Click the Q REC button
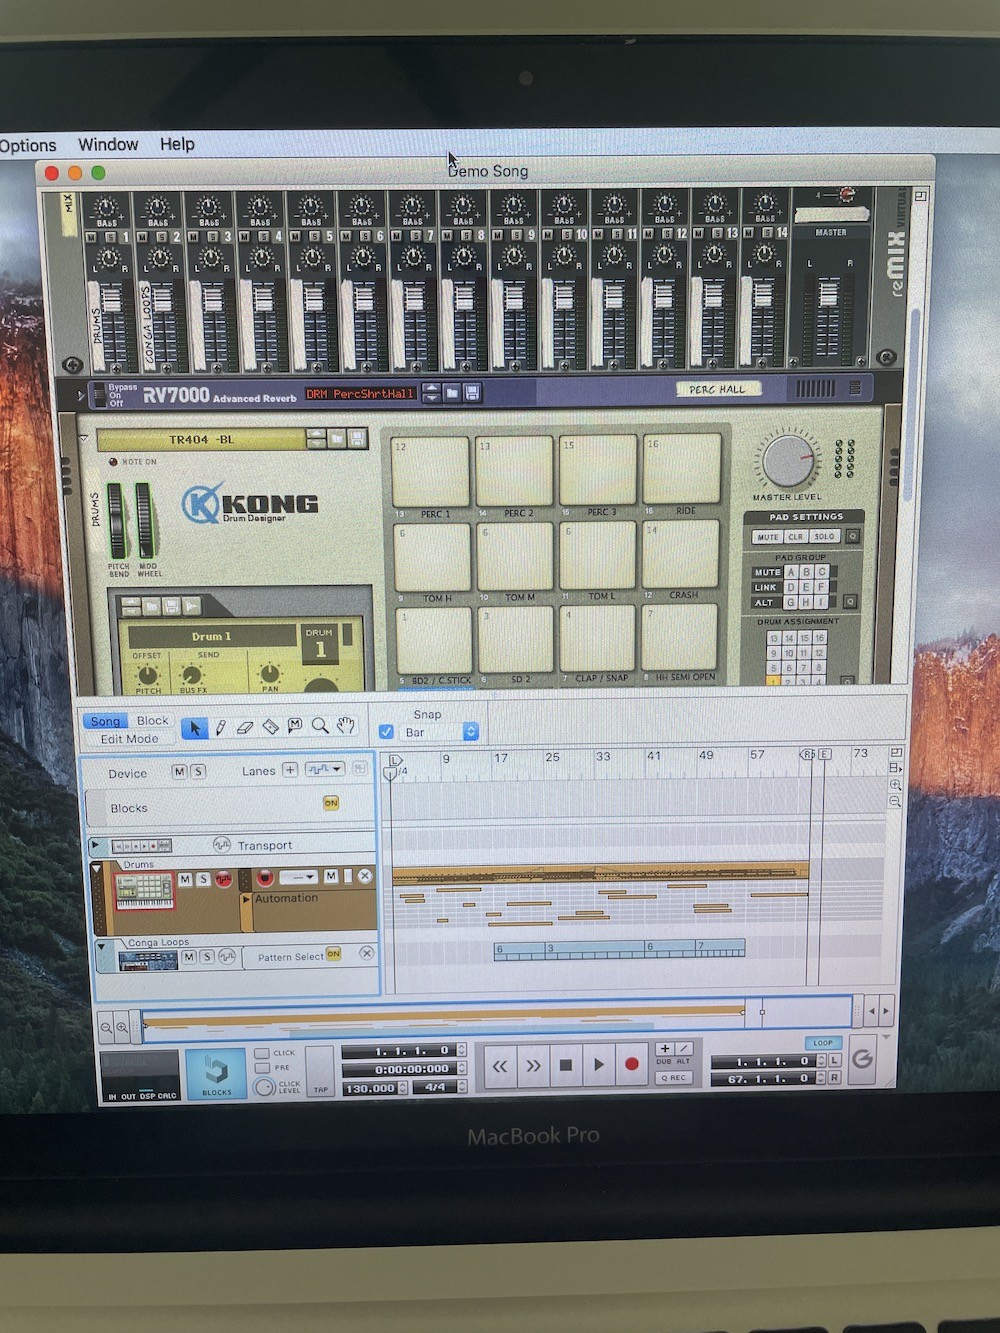 pos(673,1078)
